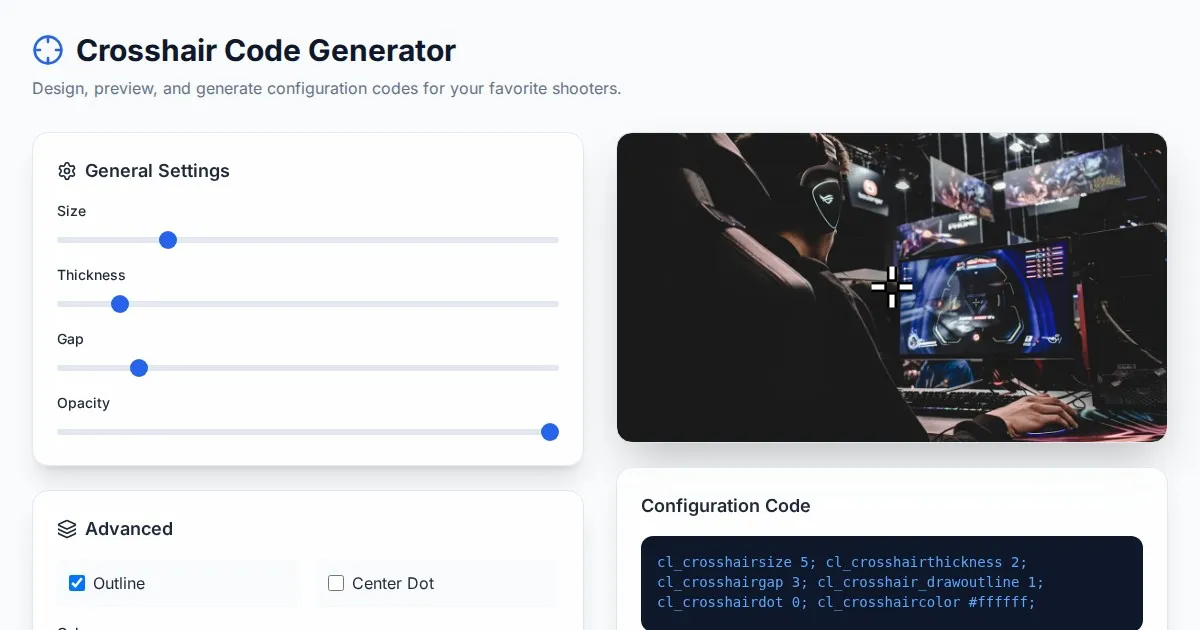Click the General Settings gear icon
This screenshot has width=1200, height=630.
tap(67, 171)
